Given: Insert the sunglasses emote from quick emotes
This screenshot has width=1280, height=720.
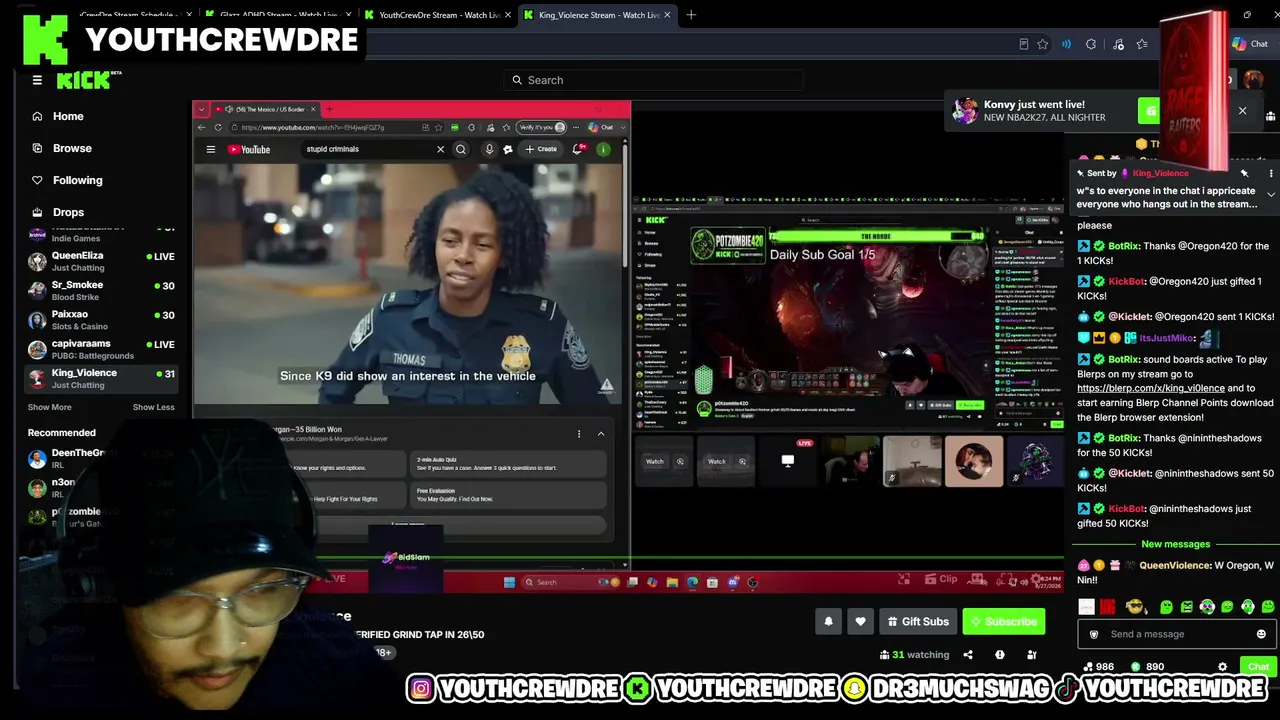Looking at the screenshot, I should pyautogui.click(x=1134, y=606).
